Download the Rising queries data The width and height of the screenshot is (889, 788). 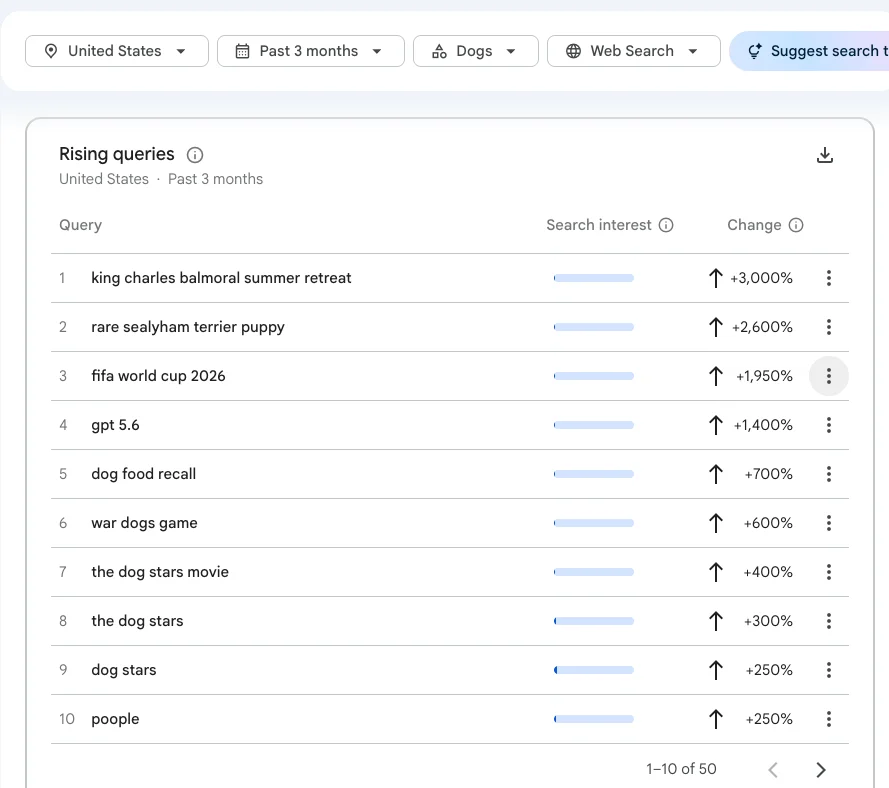(x=824, y=155)
